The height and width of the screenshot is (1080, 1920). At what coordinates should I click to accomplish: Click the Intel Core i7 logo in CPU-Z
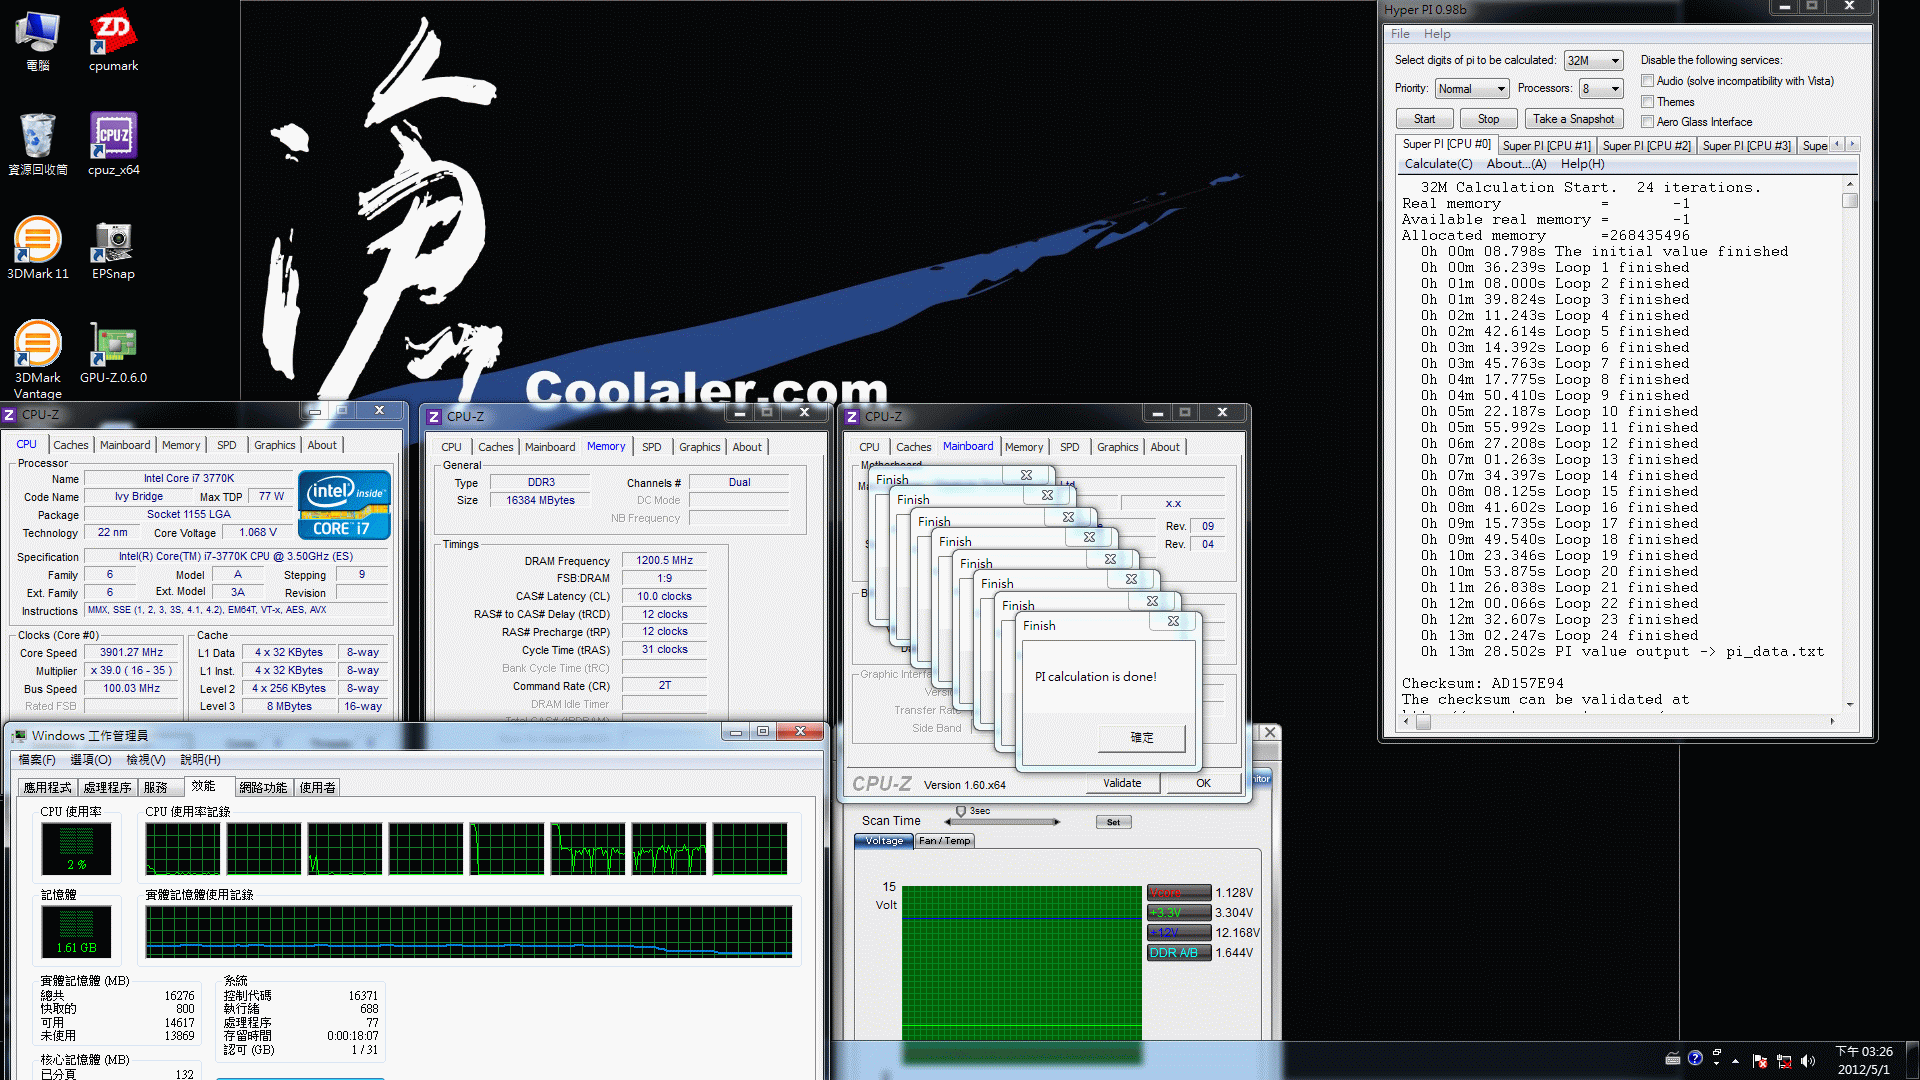tap(345, 505)
